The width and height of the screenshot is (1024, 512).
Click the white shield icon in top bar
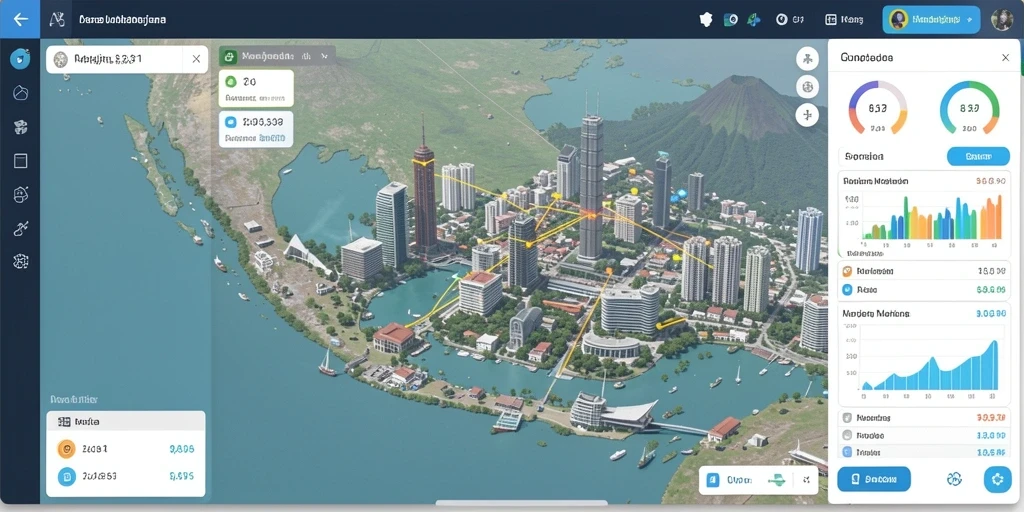pyautogui.click(x=706, y=20)
